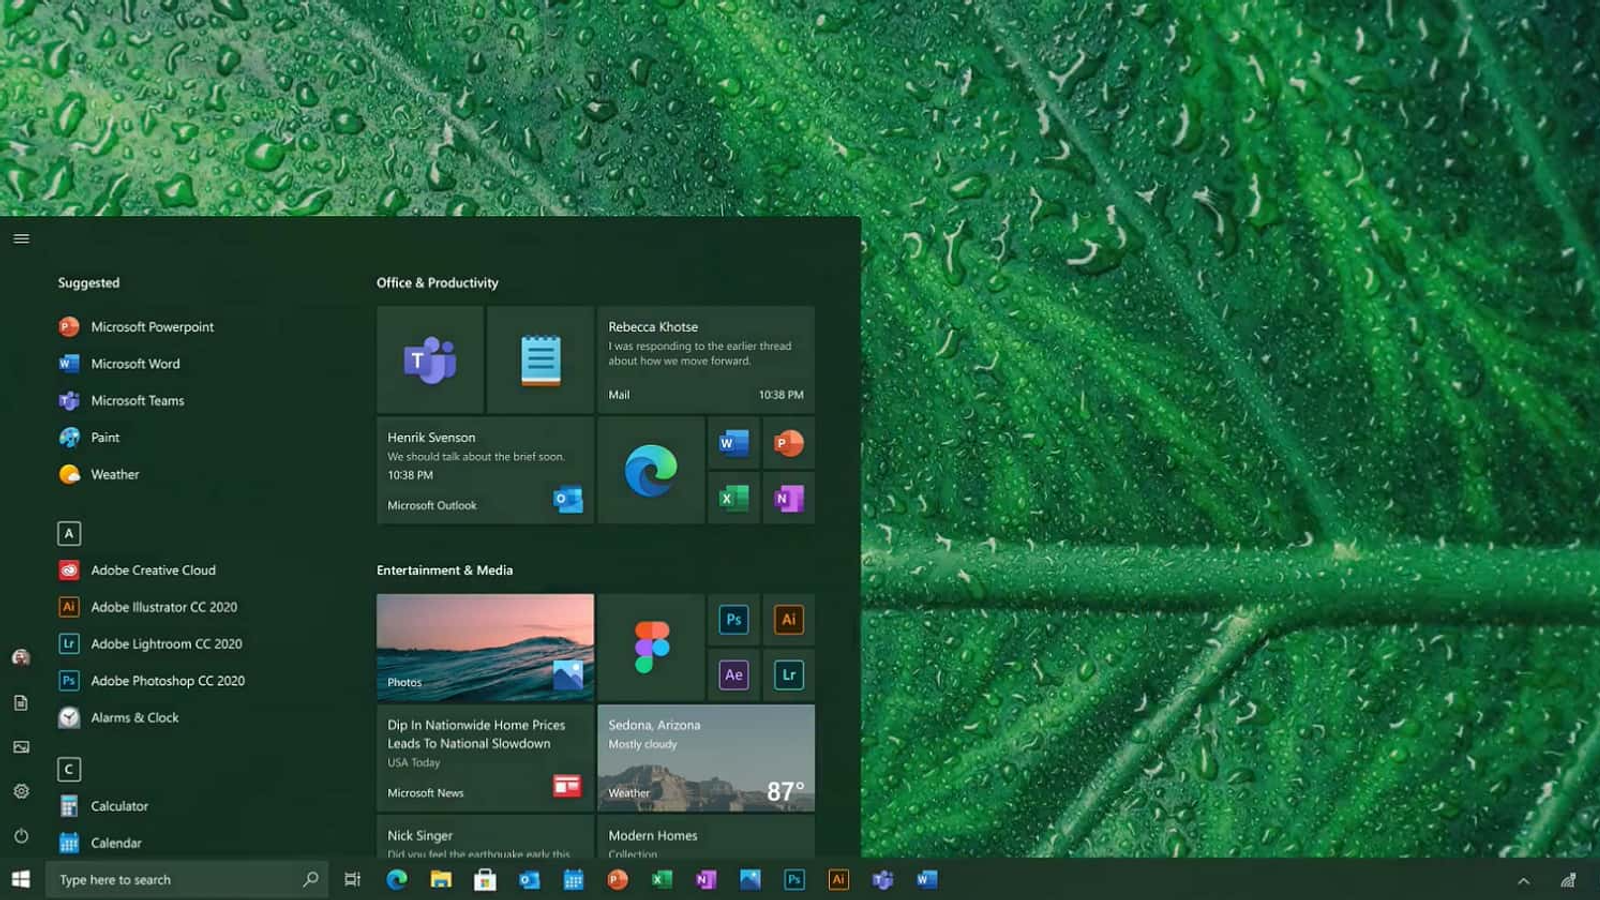1600x900 pixels.
Task: Launch PowerPoint from the taskbar
Action: 617,880
